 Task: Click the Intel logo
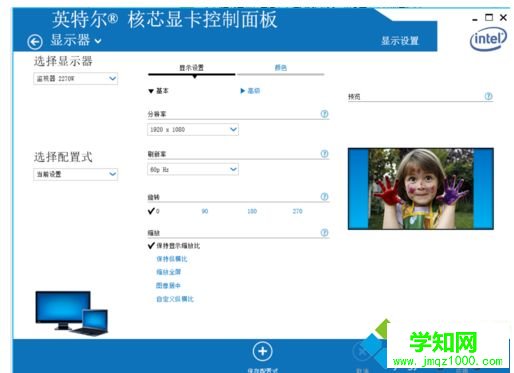(x=488, y=39)
